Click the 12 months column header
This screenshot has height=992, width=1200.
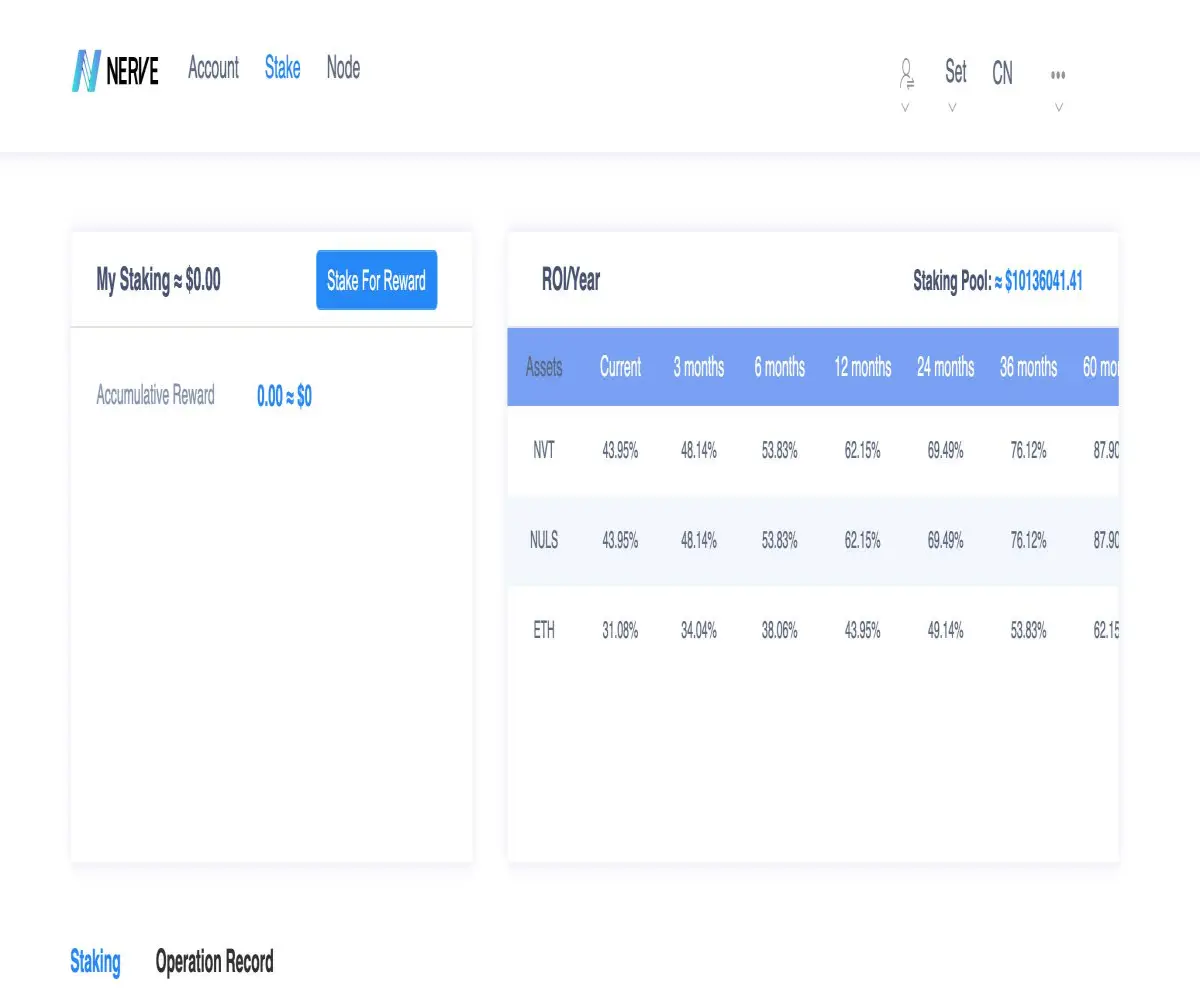pyautogui.click(x=862, y=367)
